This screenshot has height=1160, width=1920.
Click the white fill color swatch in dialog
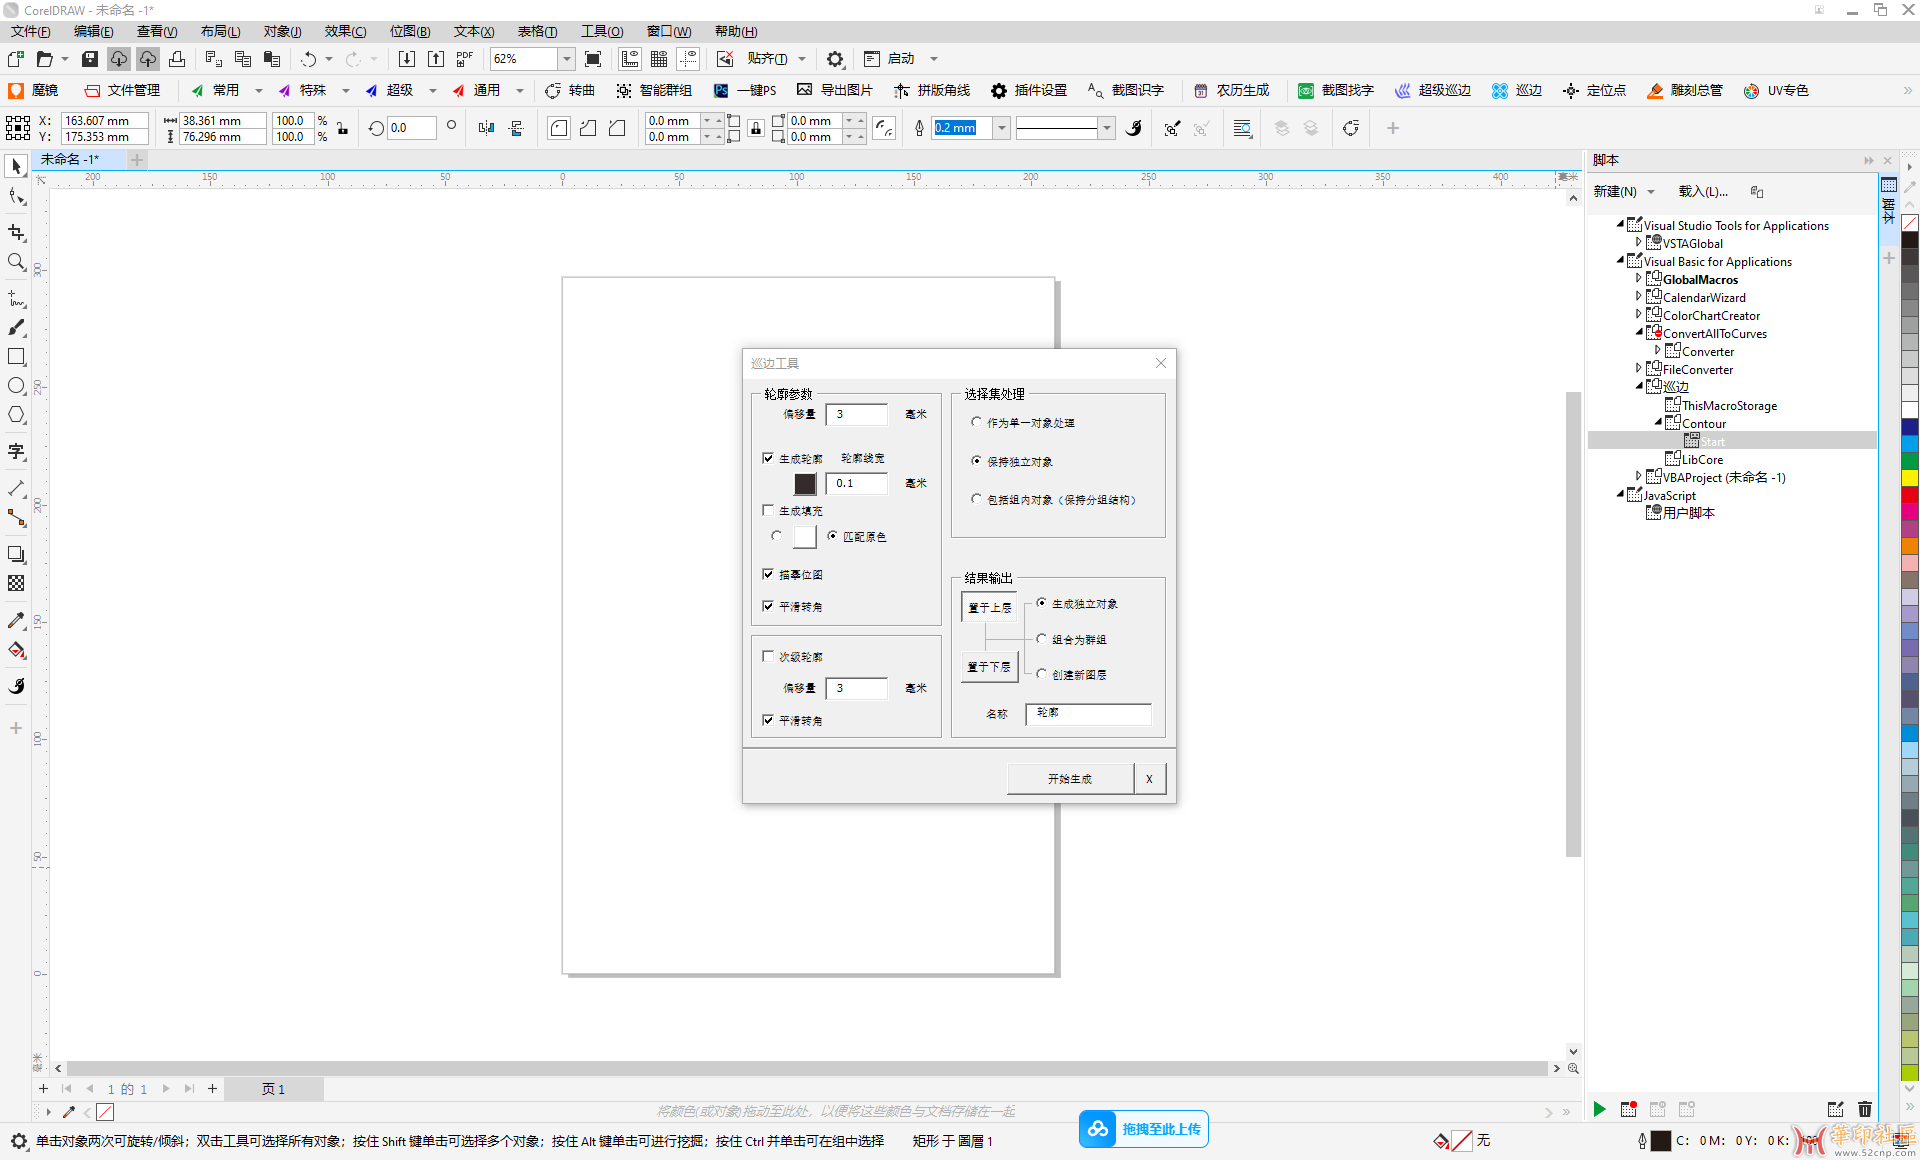805,536
